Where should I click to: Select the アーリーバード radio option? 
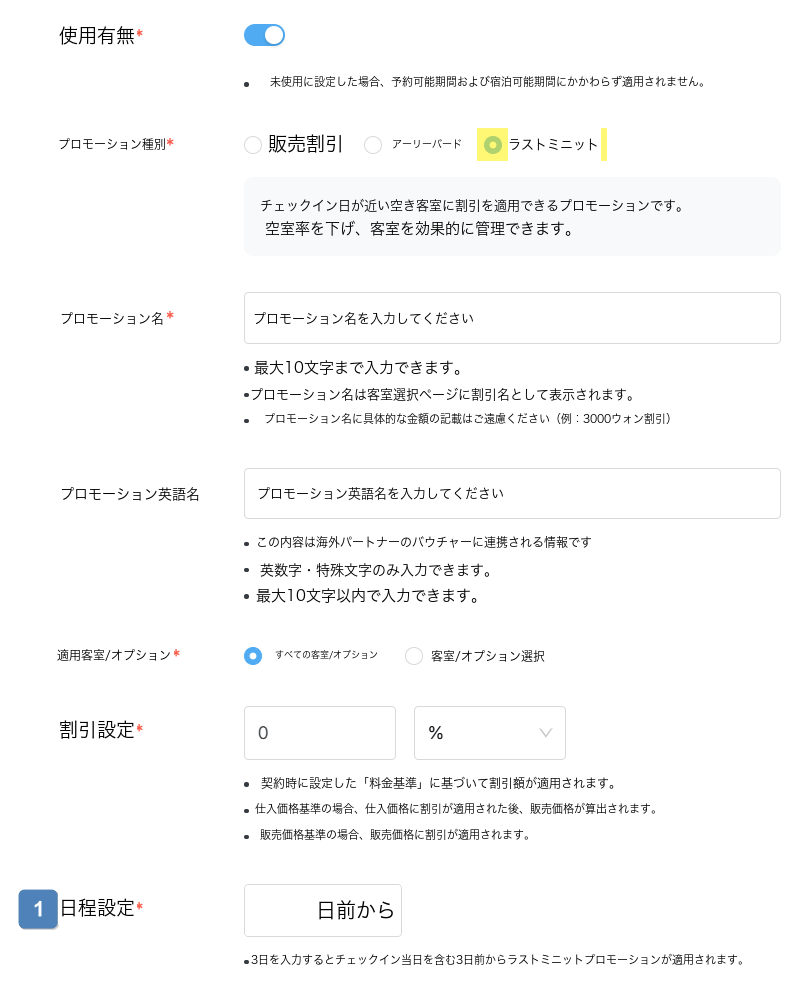point(373,145)
